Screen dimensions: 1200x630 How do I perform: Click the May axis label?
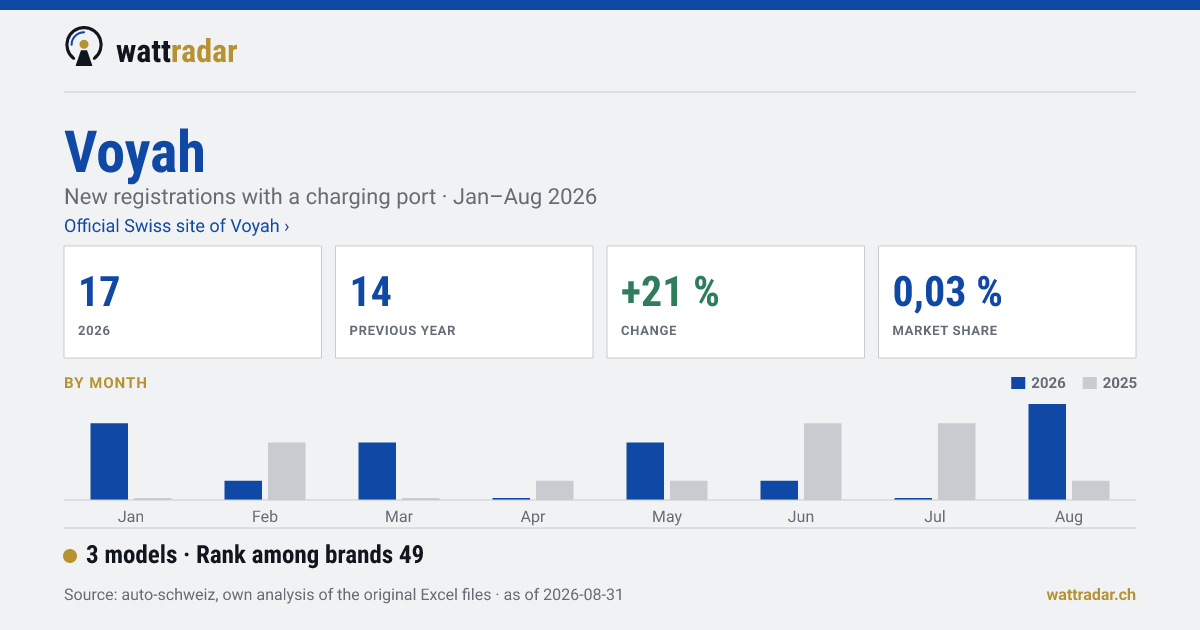(667, 517)
